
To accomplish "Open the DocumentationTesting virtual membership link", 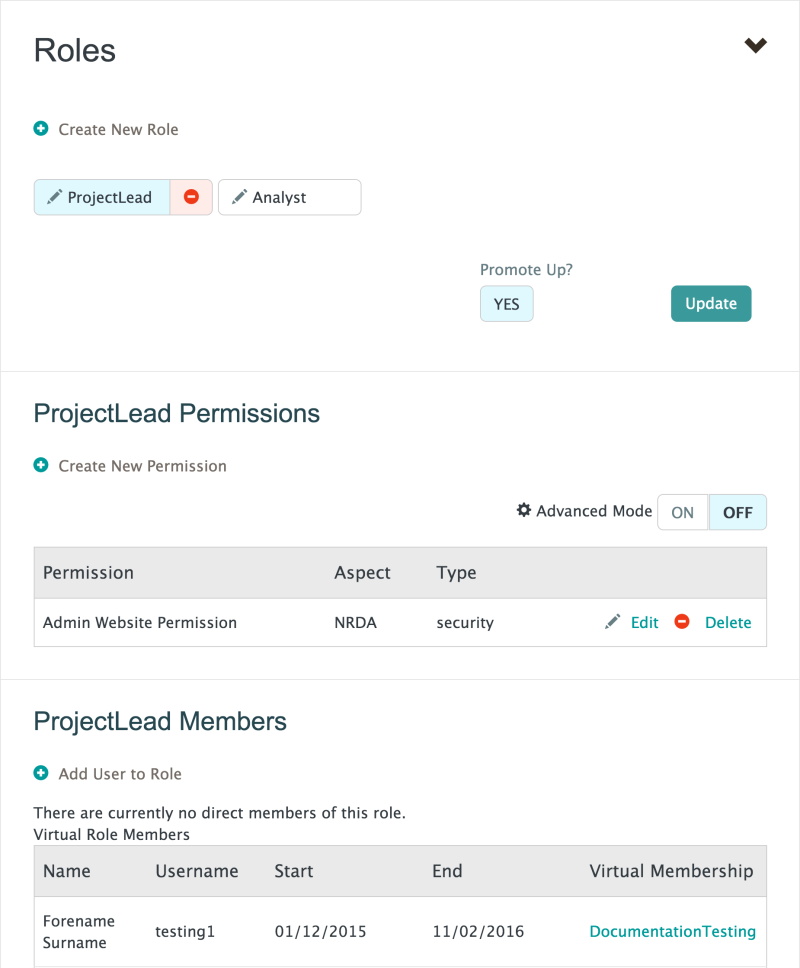I will click(x=672, y=931).
